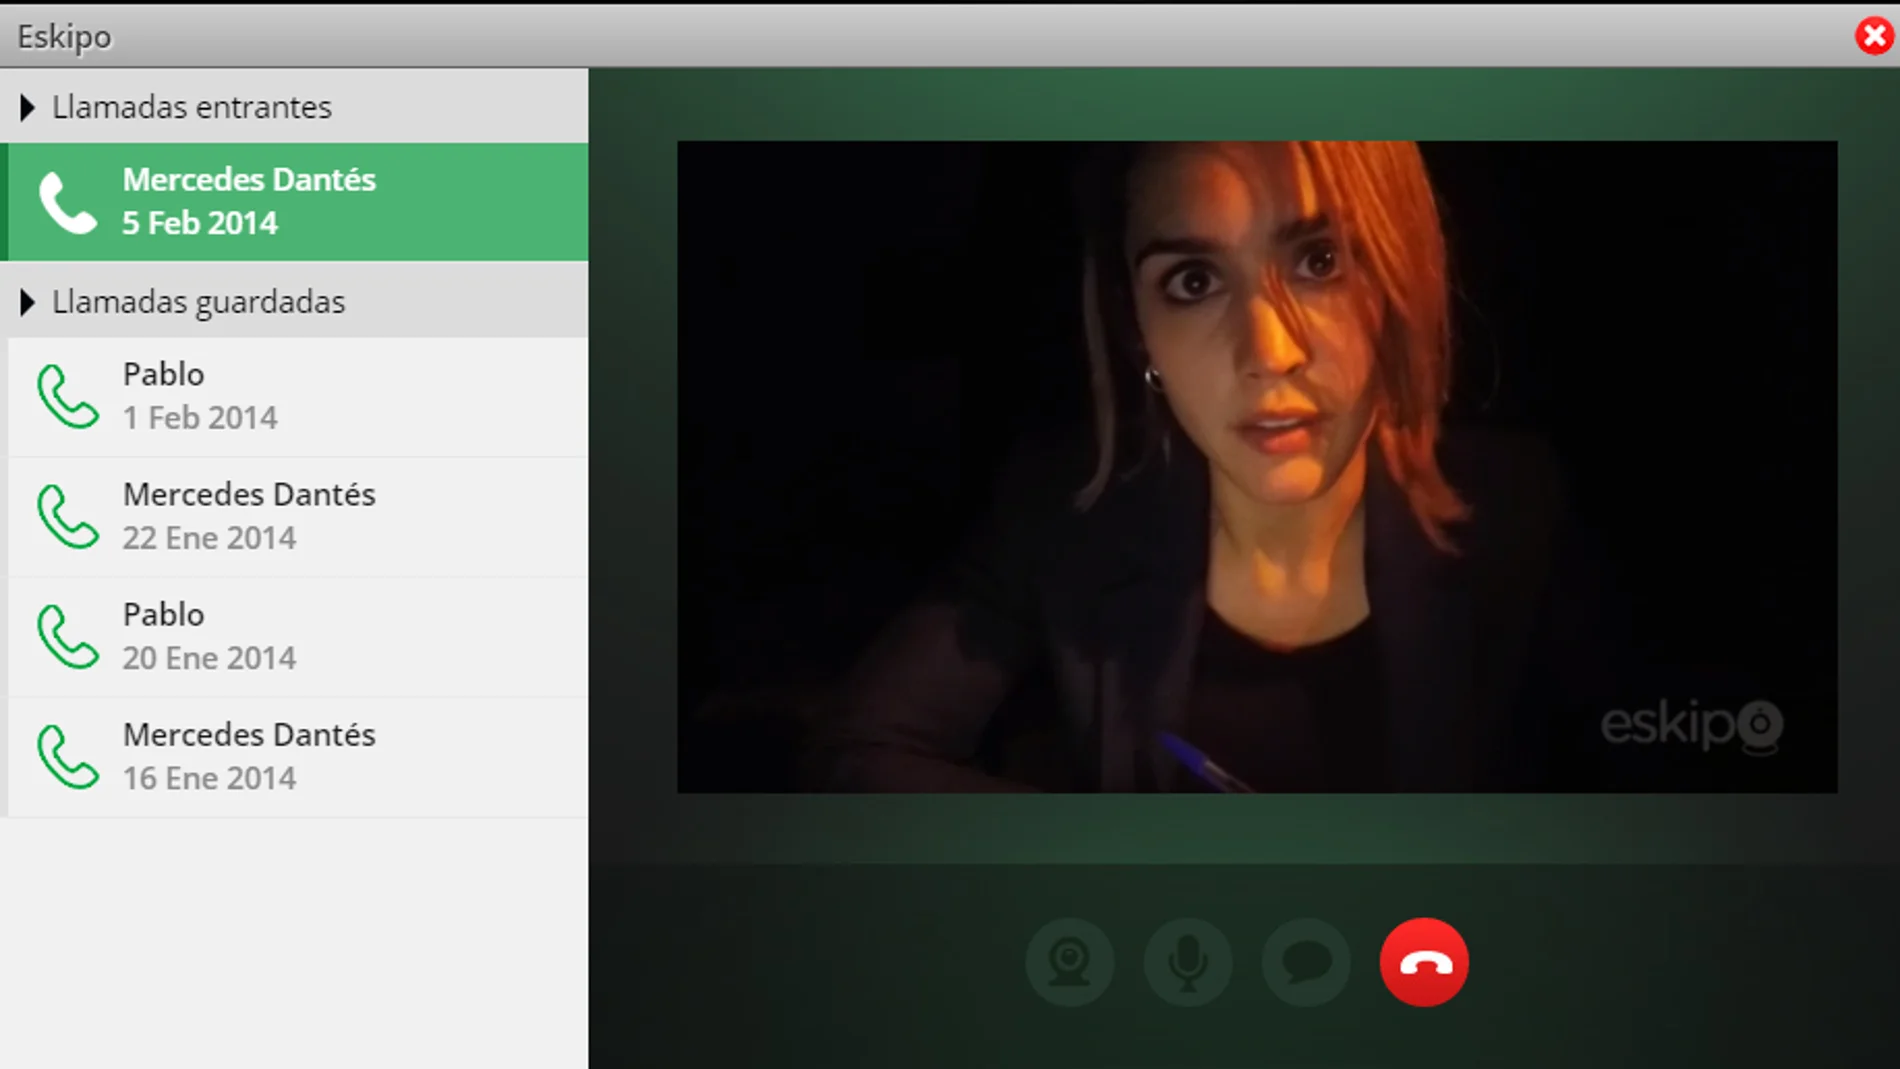Close the Eskipo window
The width and height of the screenshot is (1900, 1069).
point(1875,36)
